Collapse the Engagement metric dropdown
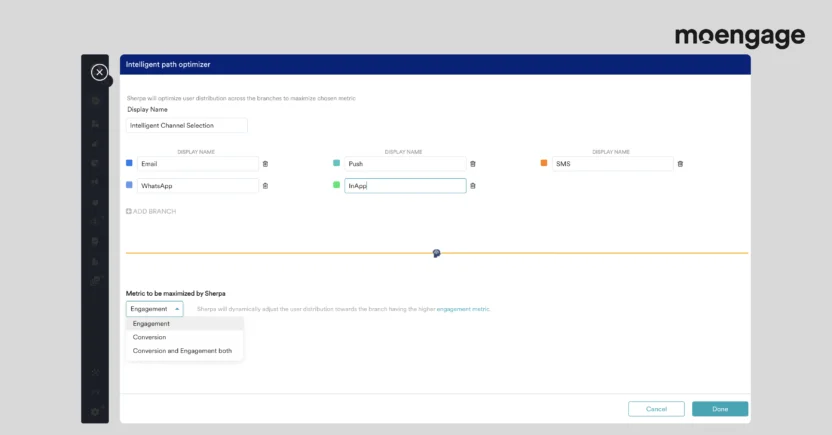 (x=154, y=309)
